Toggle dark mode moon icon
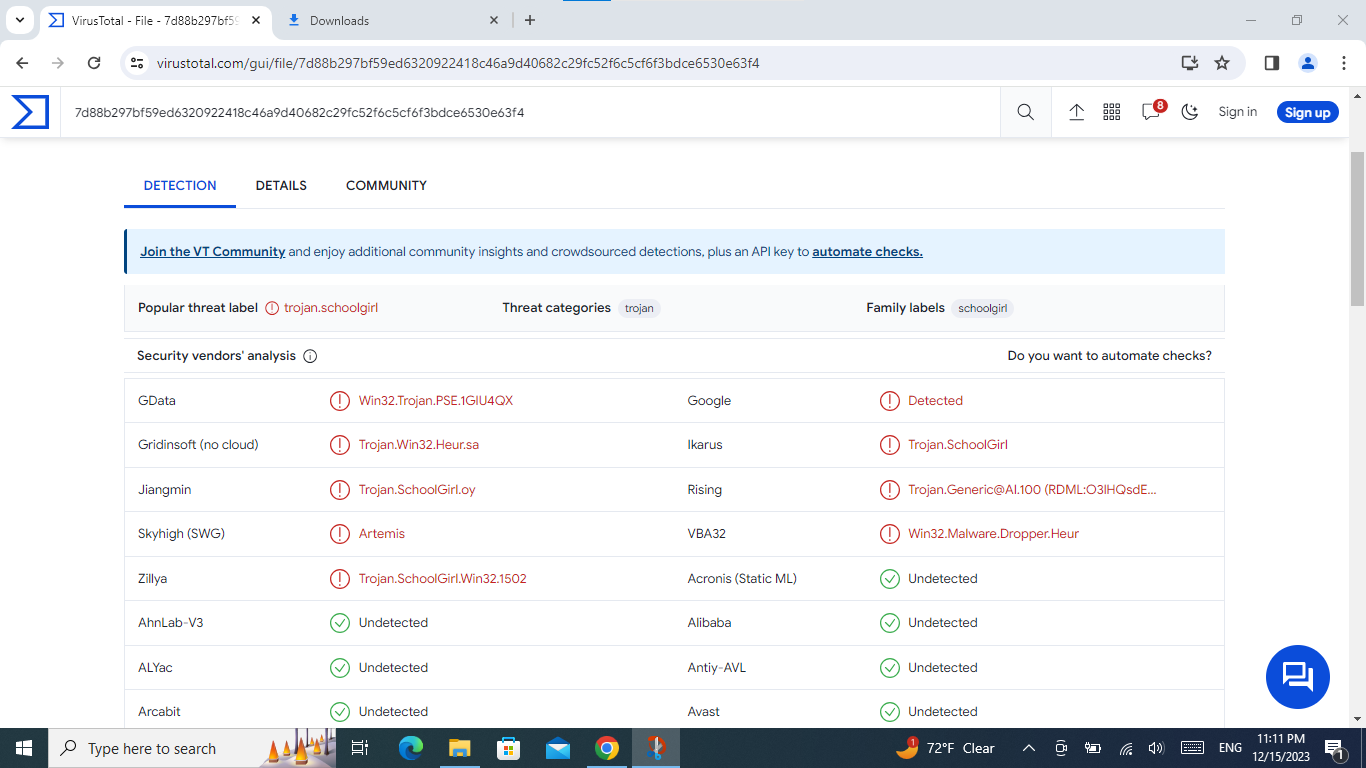 [1189, 112]
